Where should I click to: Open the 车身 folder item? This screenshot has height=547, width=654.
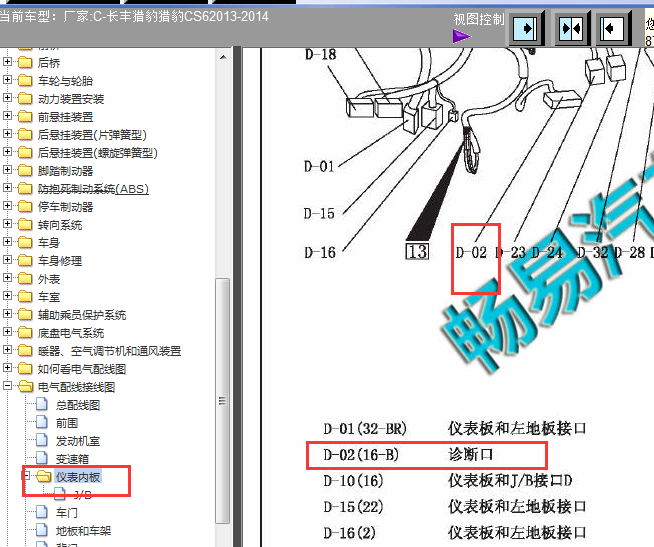pos(49,243)
